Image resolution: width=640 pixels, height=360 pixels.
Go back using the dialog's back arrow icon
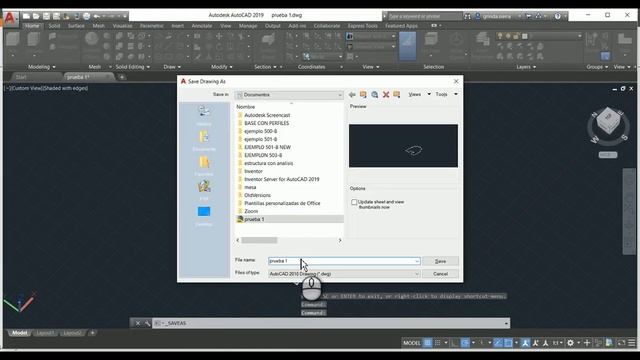point(352,95)
